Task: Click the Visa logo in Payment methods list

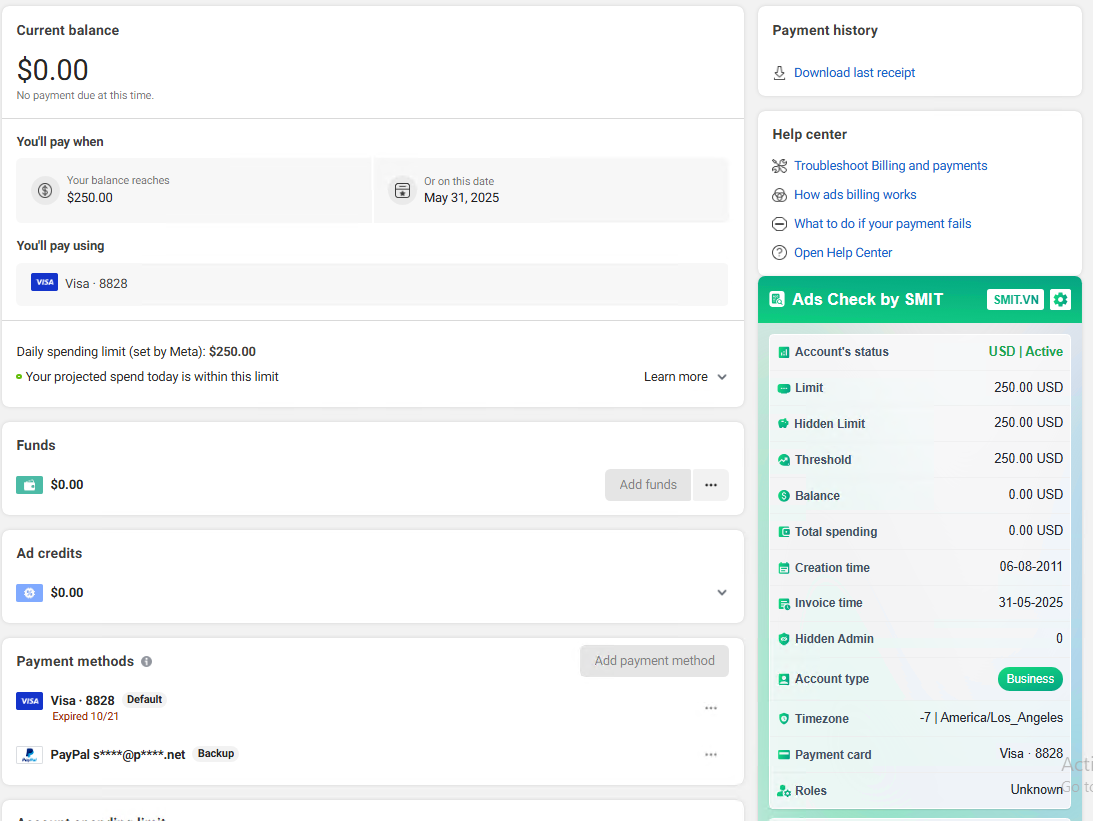Action: 29,701
